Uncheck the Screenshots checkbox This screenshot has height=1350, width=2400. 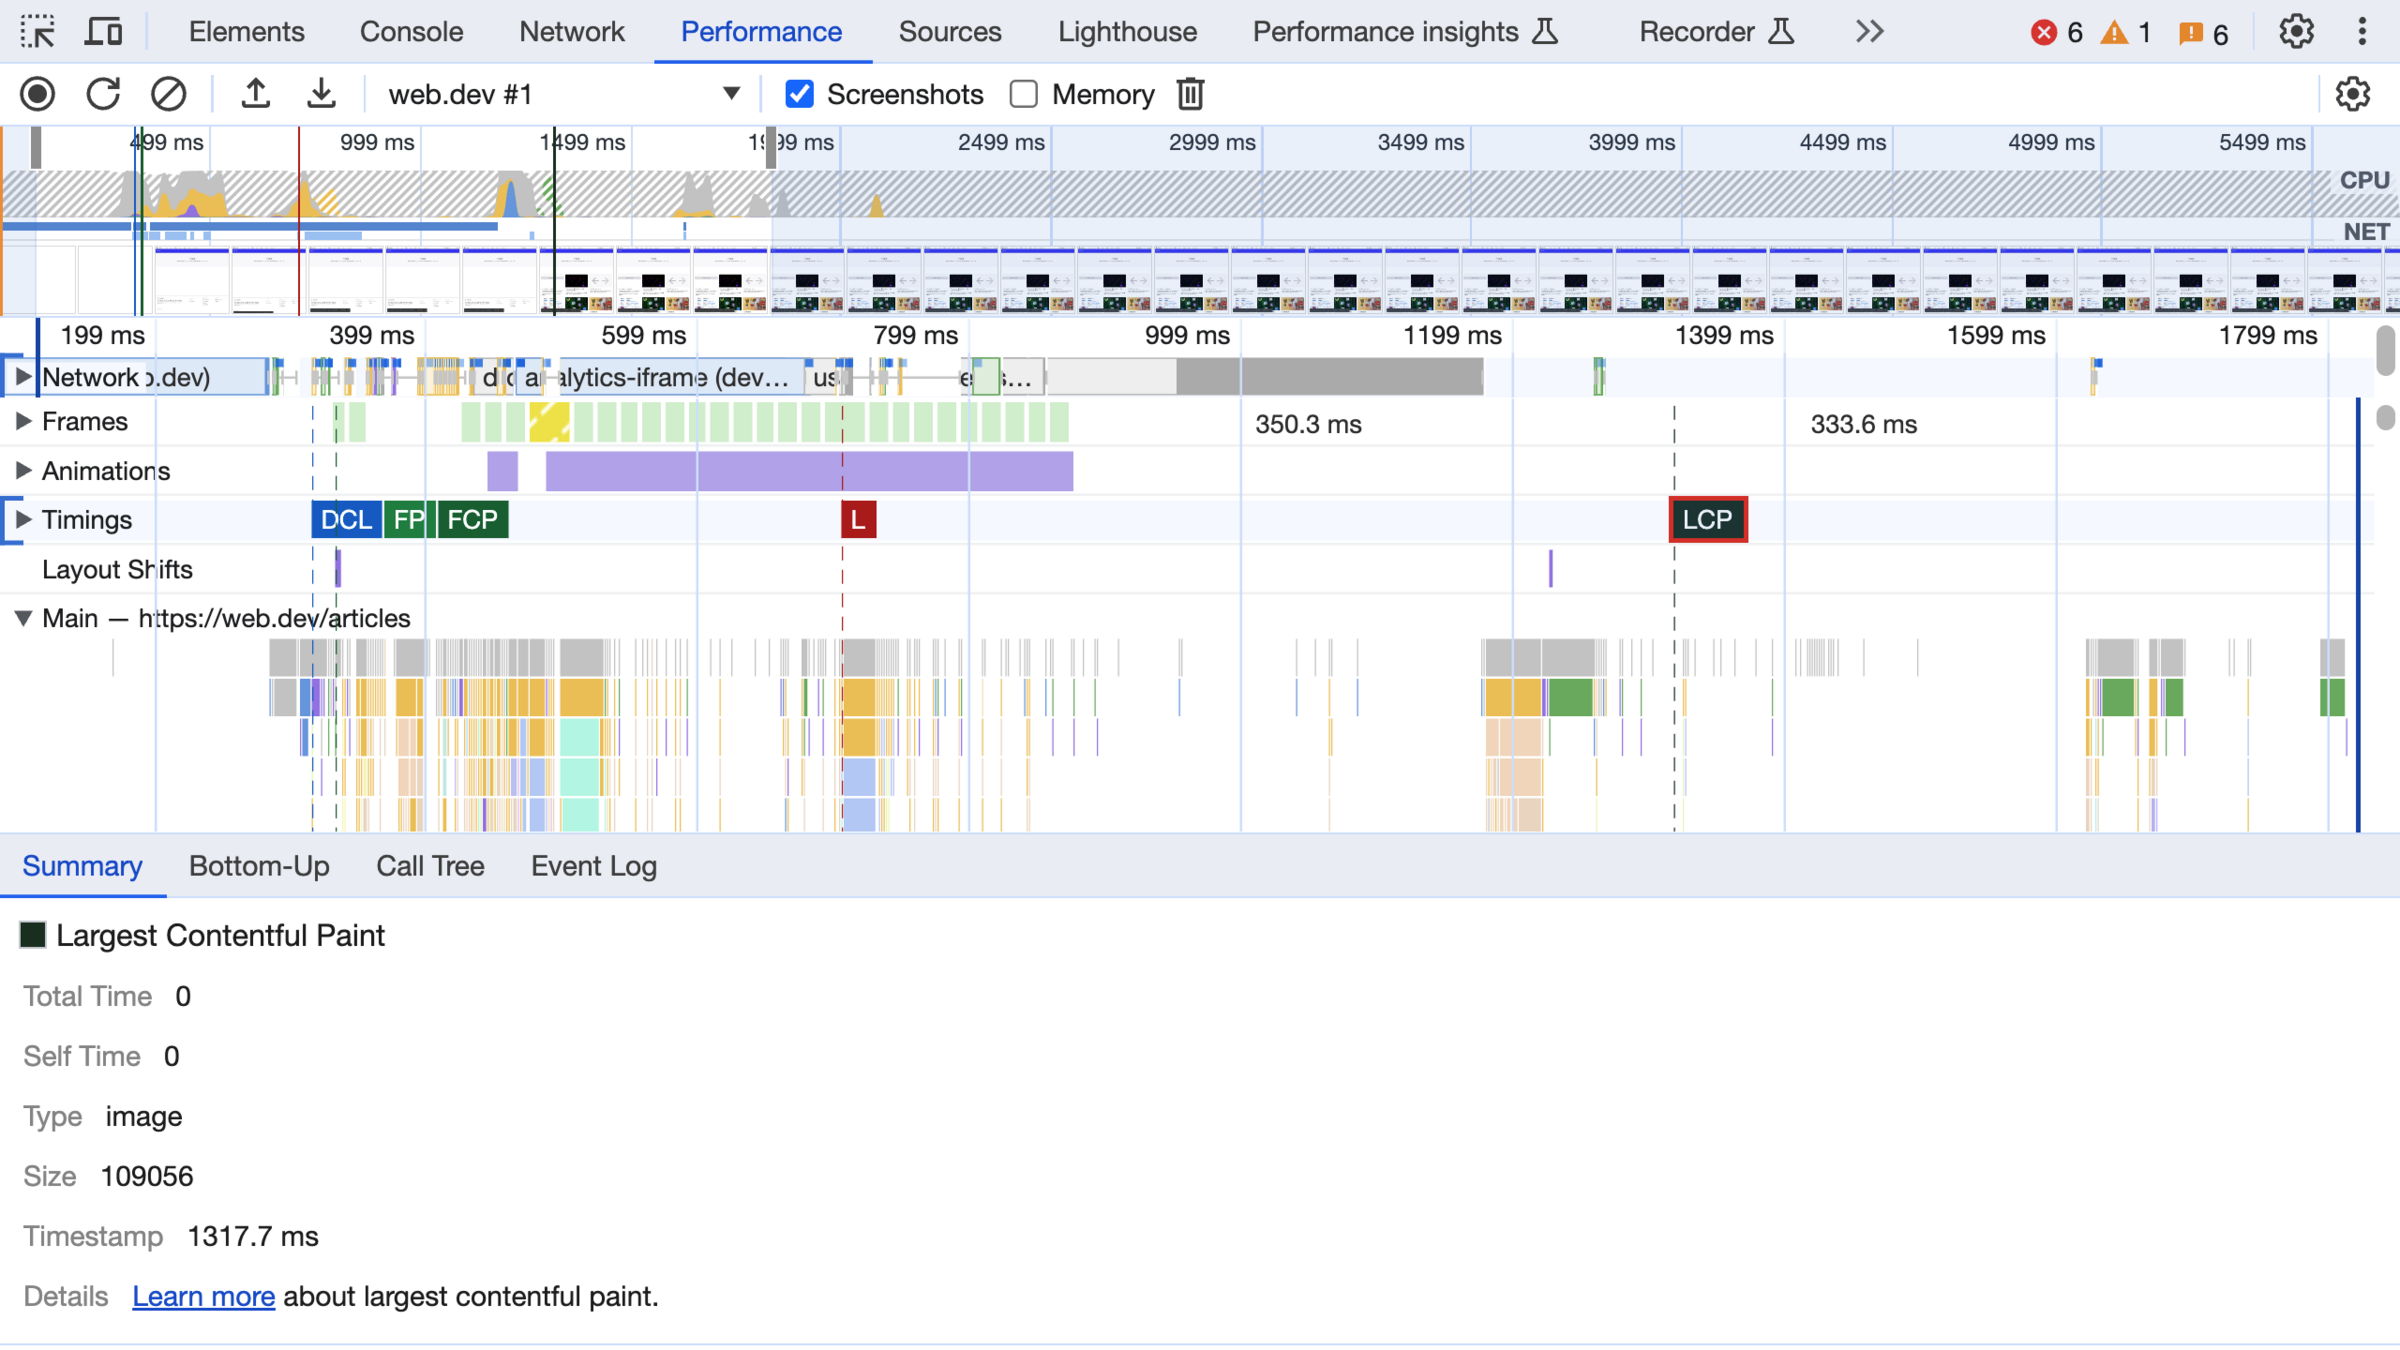799,94
